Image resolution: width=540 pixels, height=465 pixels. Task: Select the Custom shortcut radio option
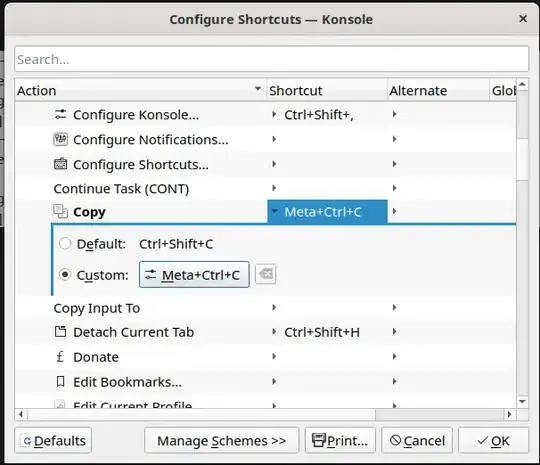click(x=65, y=275)
